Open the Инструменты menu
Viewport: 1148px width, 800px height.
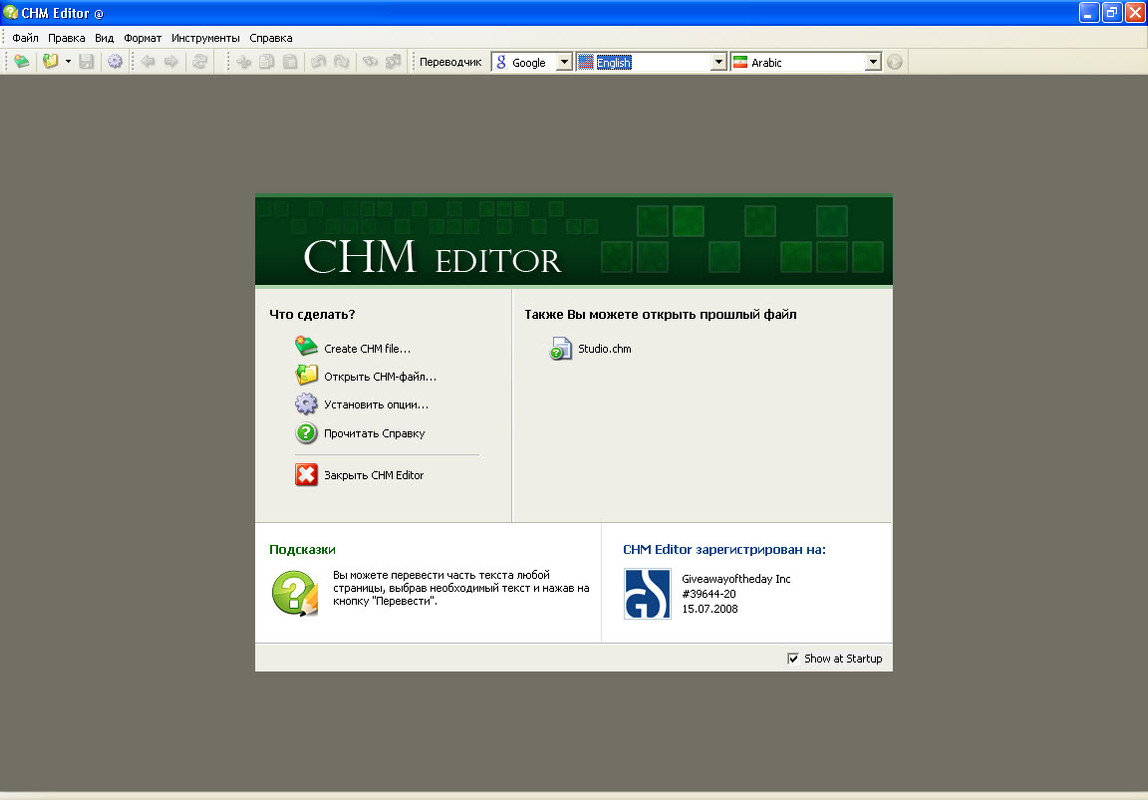(206, 38)
